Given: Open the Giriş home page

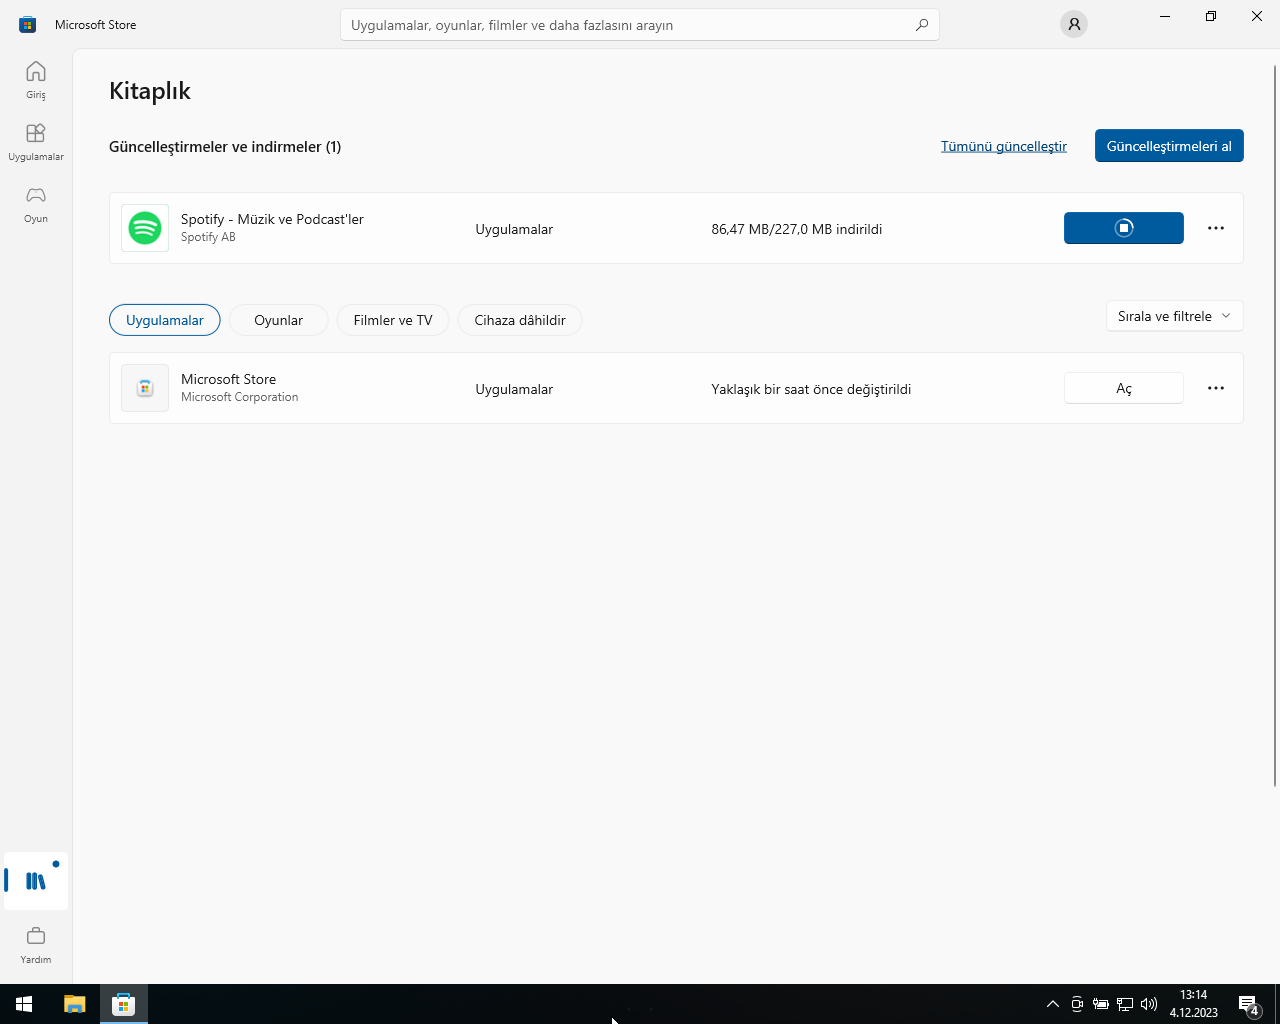Looking at the screenshot, I should click(36, 80).
